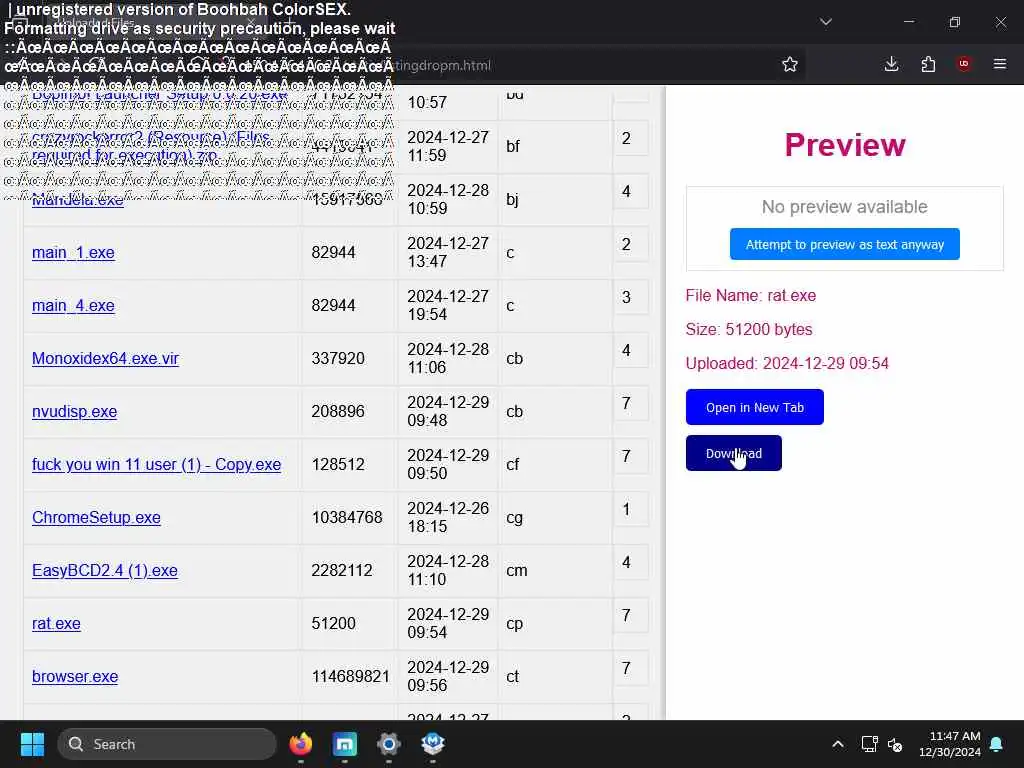This screenshot has width=1024, height=768.
Task: Select the date cell 2024-12-26 18:15
Action: (448, 517)
